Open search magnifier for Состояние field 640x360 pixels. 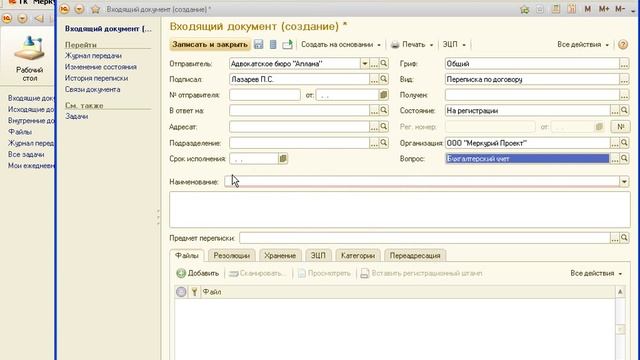(624, 110)
